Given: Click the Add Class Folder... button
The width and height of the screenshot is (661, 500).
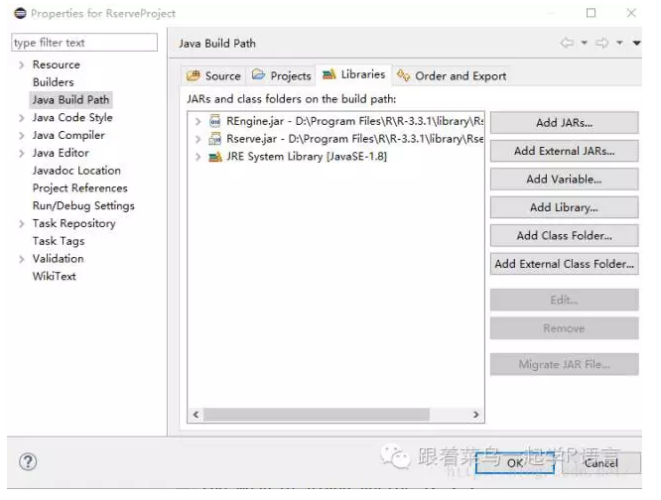Looking at the screenshot, I should click(564, 236).
